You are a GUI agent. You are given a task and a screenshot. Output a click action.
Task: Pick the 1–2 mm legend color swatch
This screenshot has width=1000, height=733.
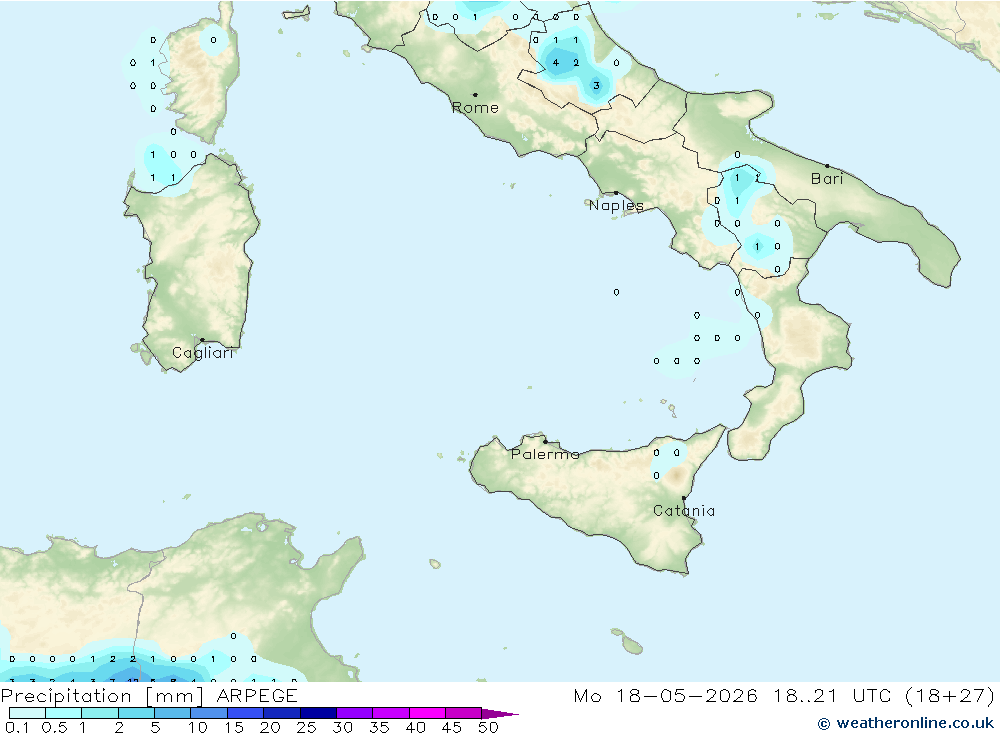point(100,713)
